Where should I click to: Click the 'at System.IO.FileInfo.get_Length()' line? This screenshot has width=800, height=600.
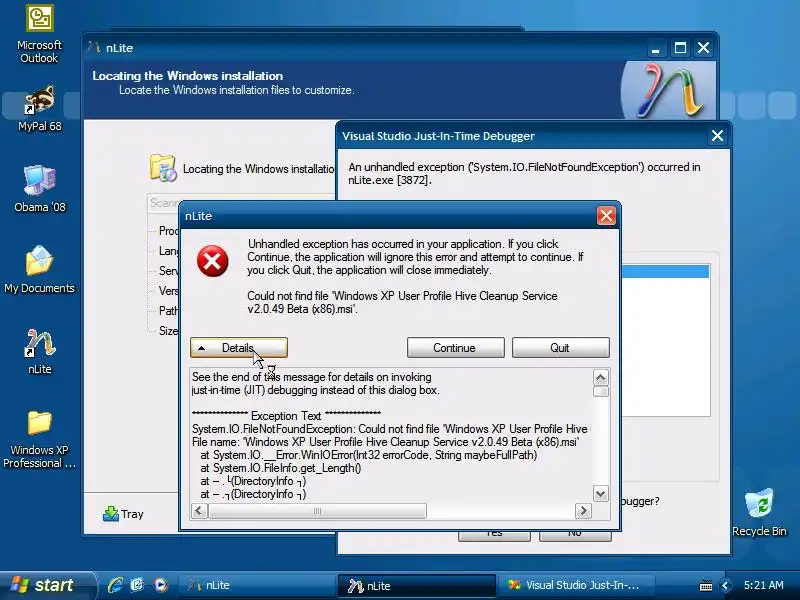(281, 468)
